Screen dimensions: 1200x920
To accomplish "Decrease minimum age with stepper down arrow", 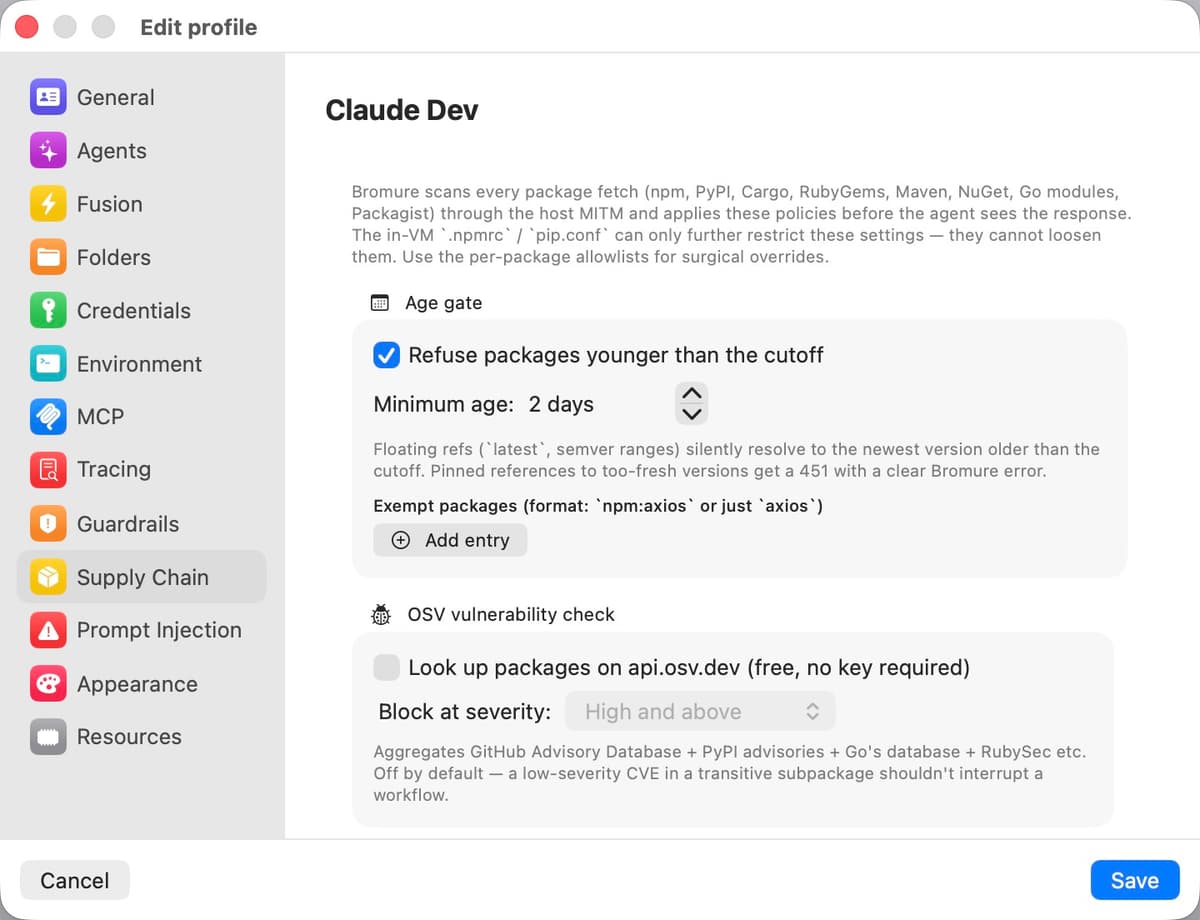I will tap(692, 414).
